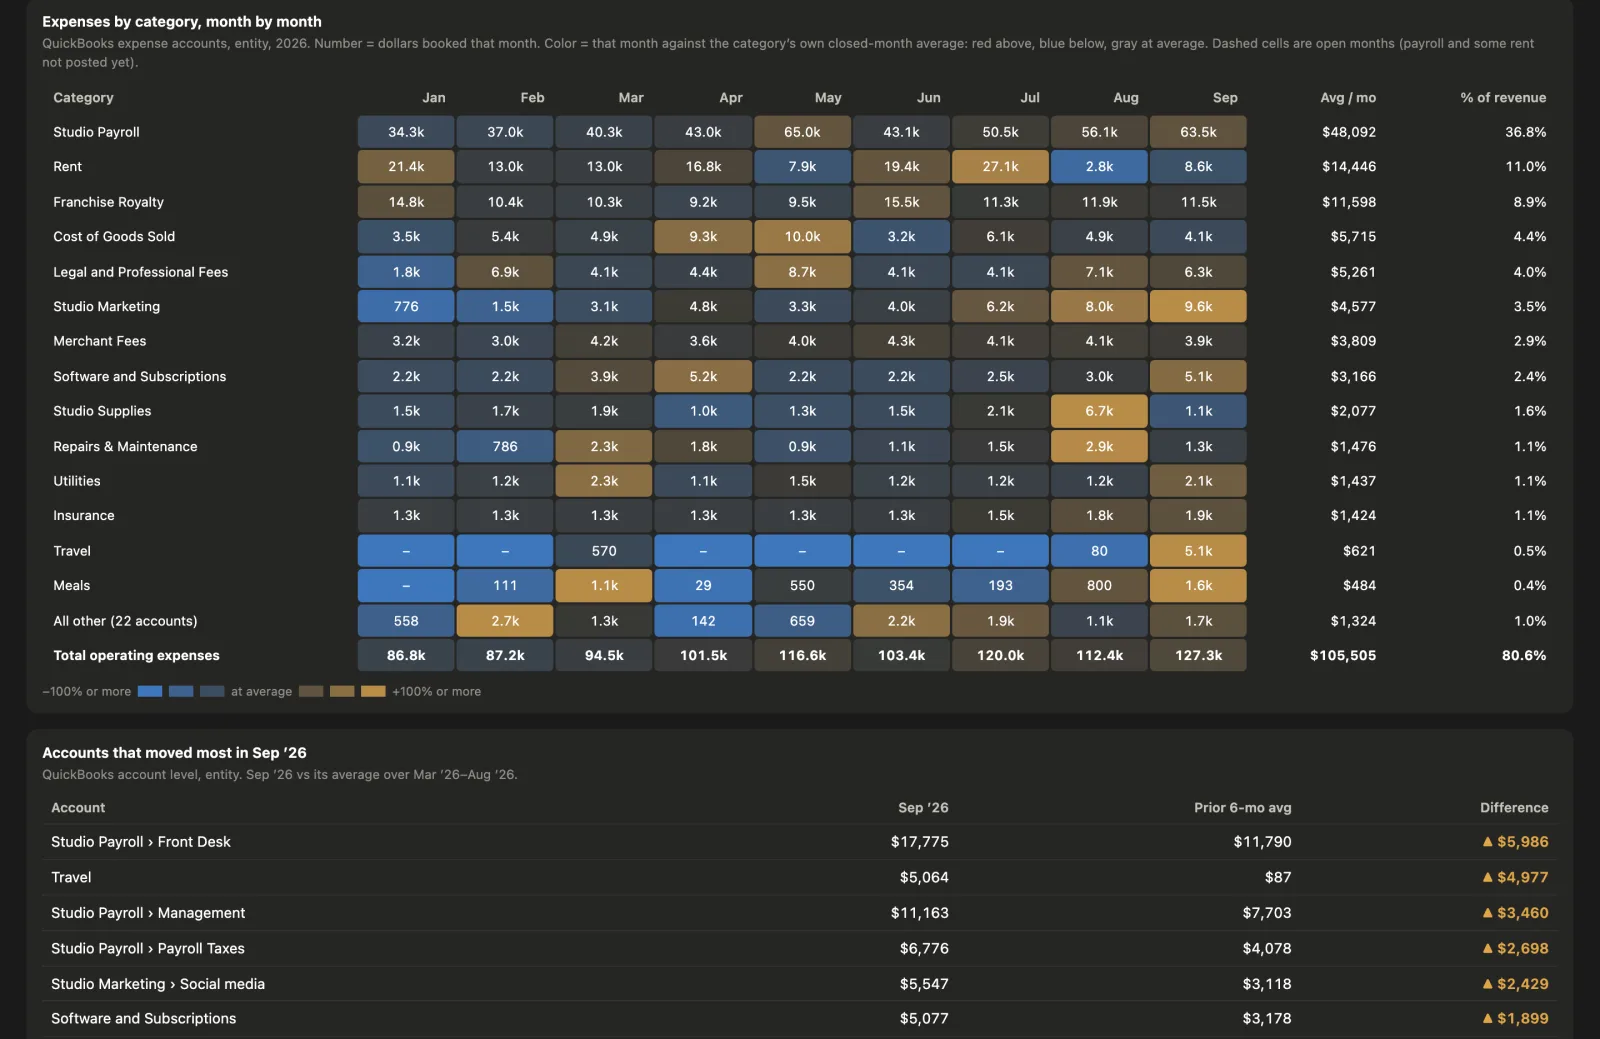The height and width of the screenshot is (1039, 1600).
Task: Click Rent Aug cell 2.8k
Action: coord(1099,167)
